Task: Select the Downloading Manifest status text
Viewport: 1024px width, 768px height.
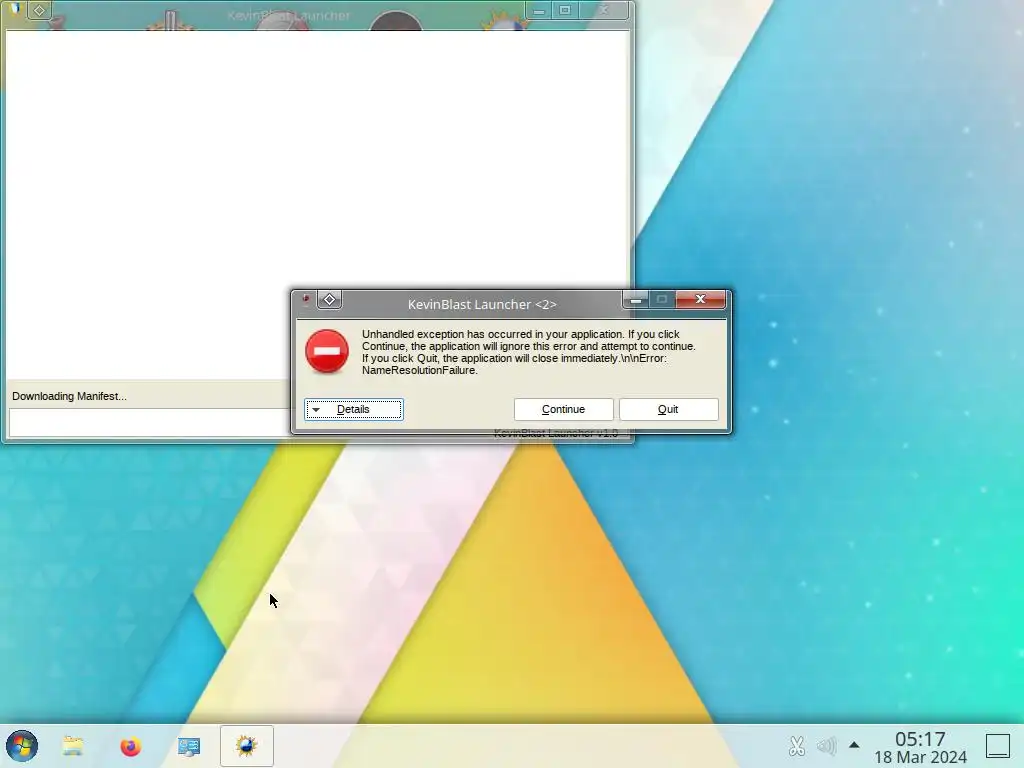Action: point(69,396)
